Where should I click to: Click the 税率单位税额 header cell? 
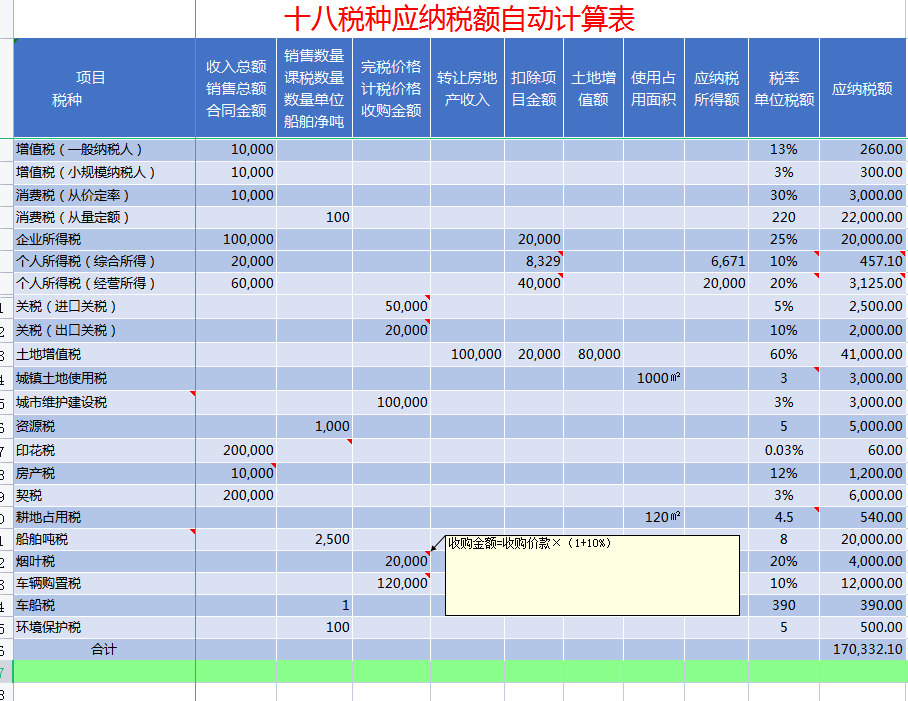click(783, 89)
